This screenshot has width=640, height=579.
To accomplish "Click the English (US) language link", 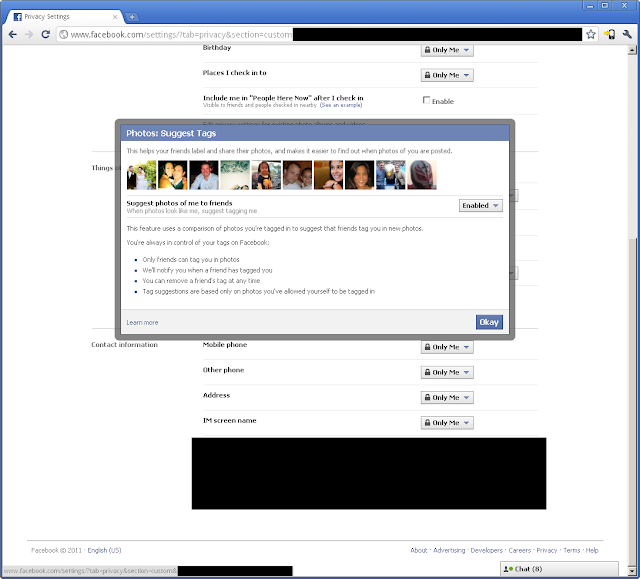I will point(104,550).
